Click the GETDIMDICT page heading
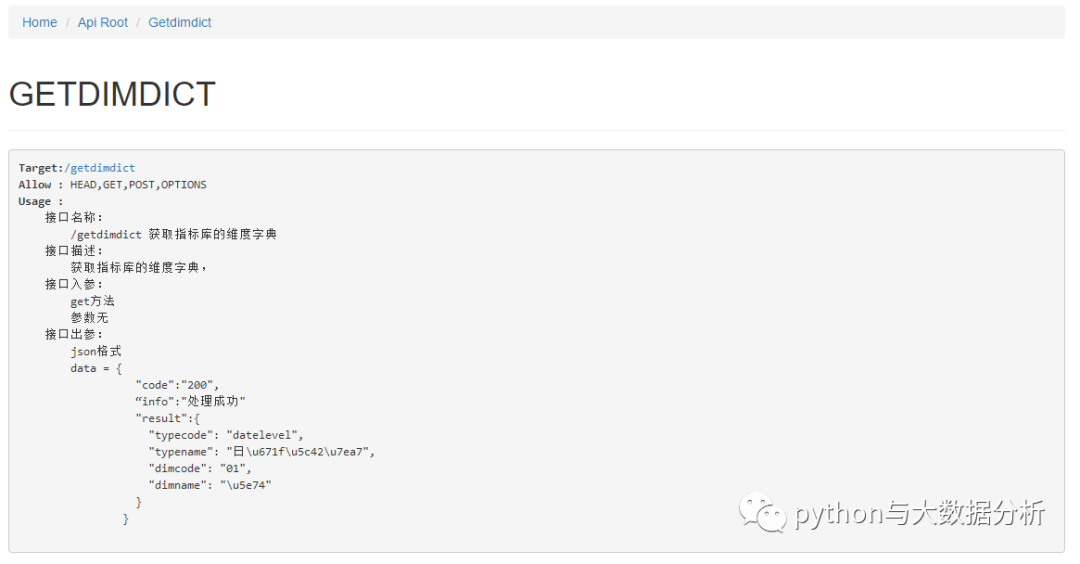The width and height of the screenshot is (1080, 564). (x=112, y=94)
